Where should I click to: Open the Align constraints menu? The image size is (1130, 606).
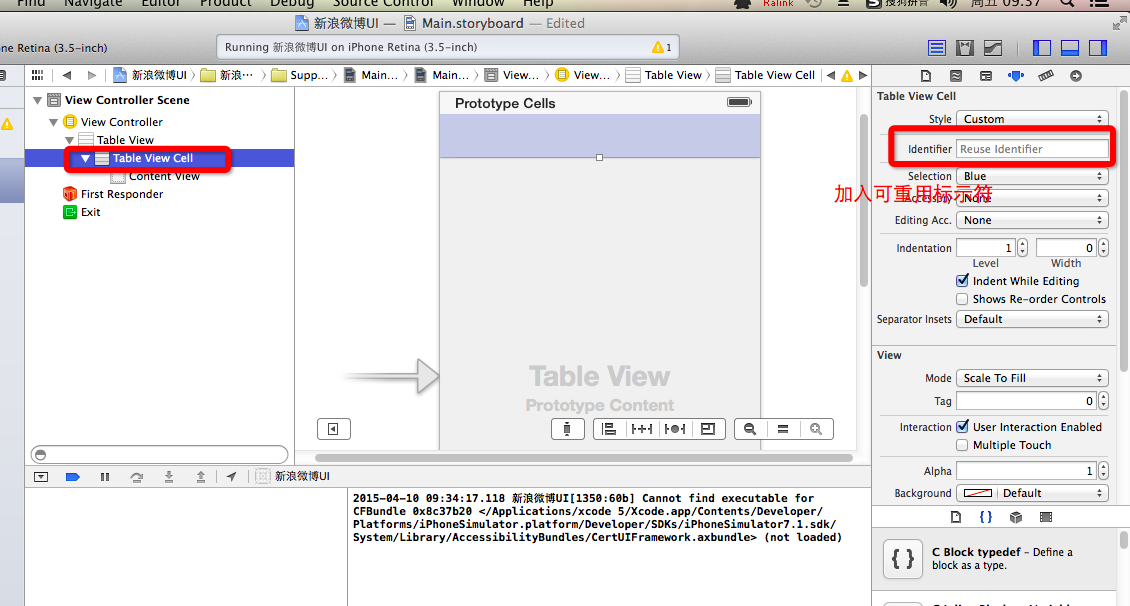point(609,429)
